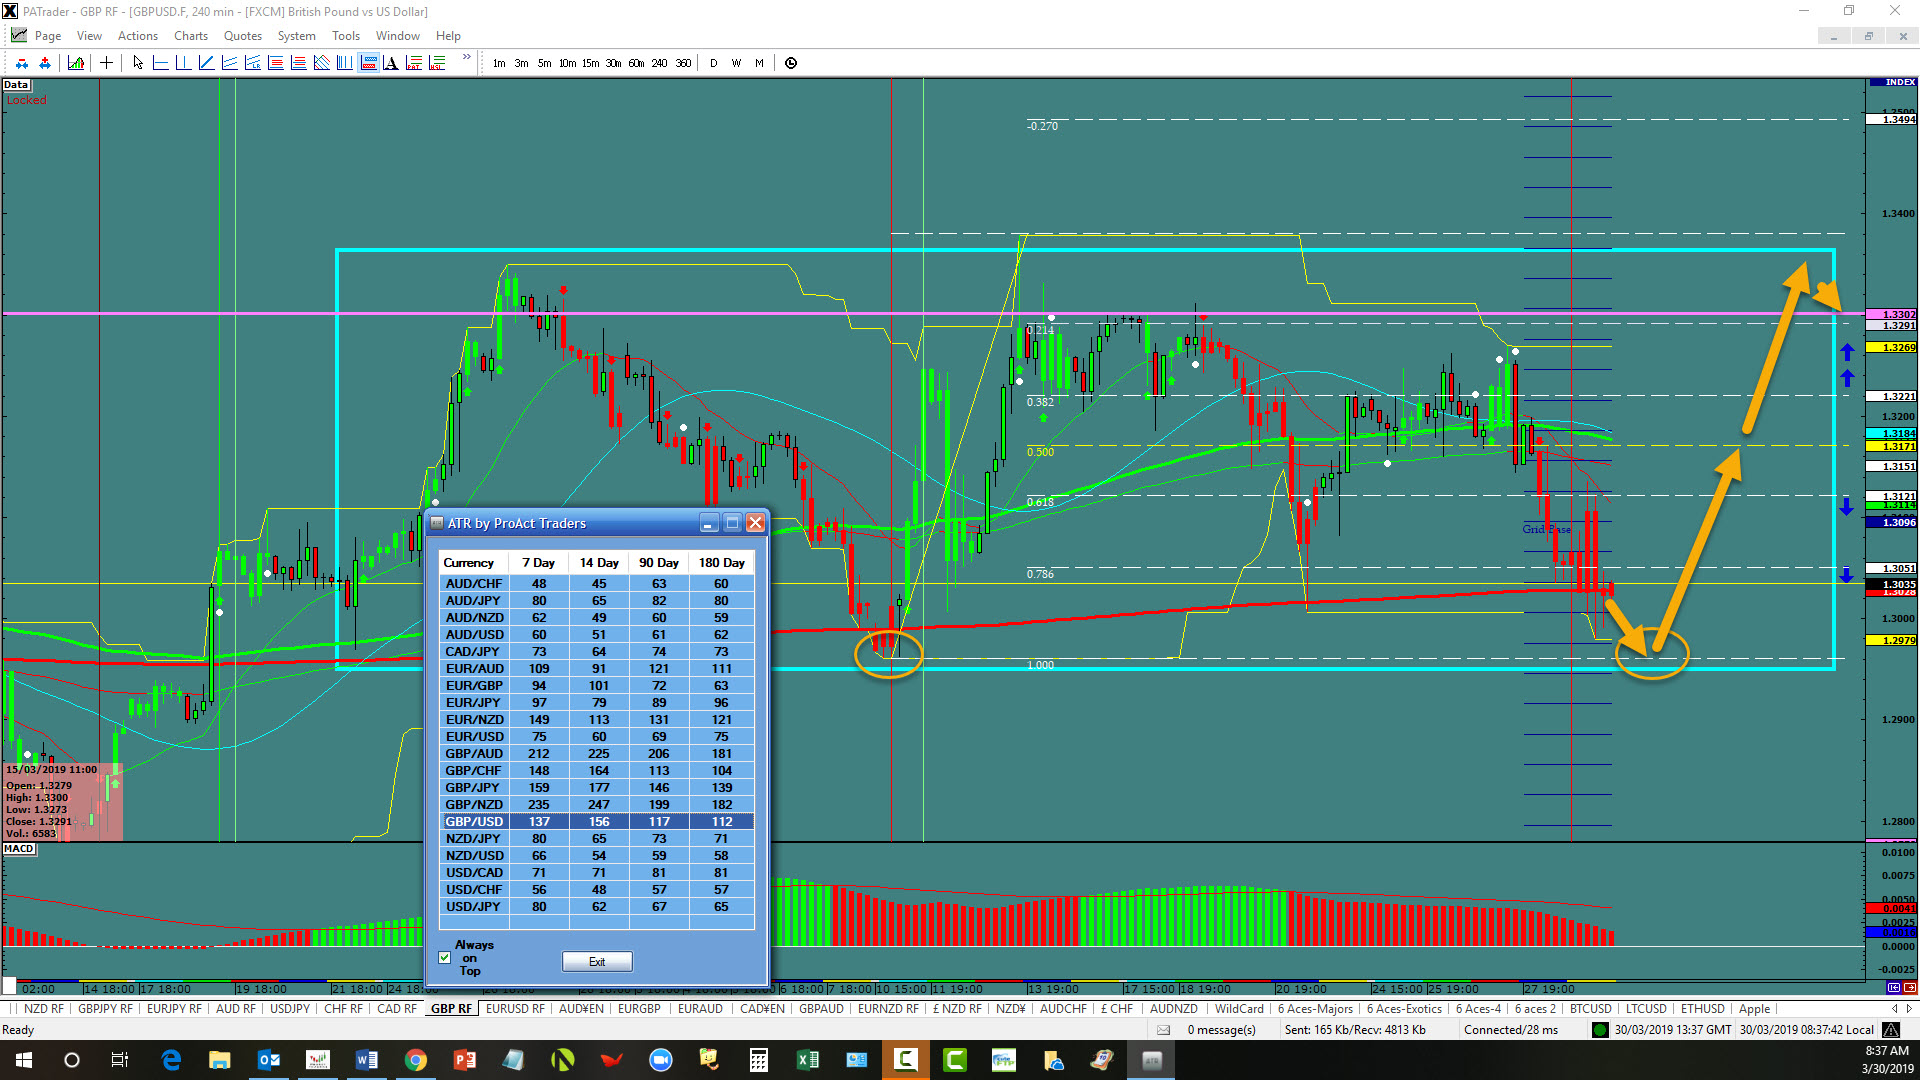Toggle the highlighted grid lines tool

click(x=368, y=63)
